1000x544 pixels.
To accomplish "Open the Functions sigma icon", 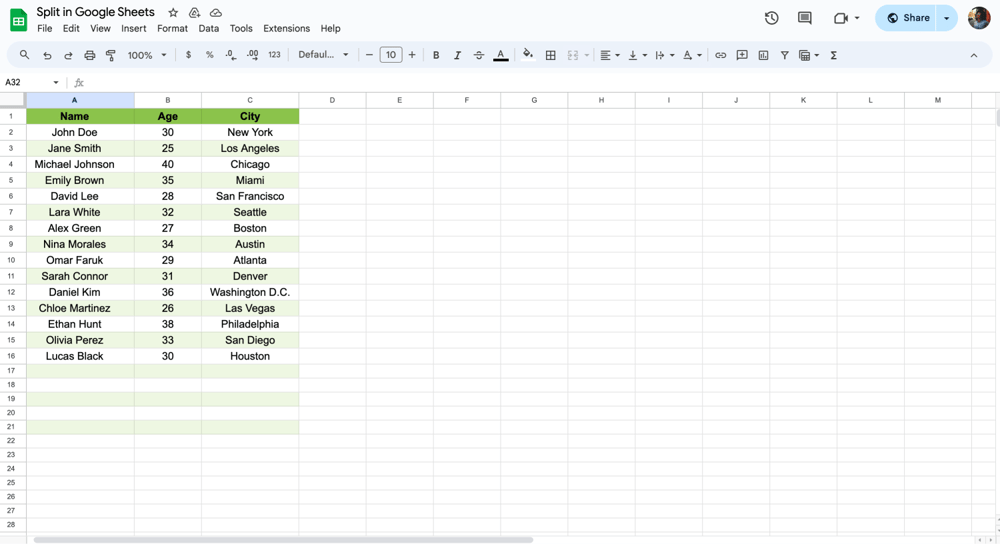I will click(x=833, y=56).
